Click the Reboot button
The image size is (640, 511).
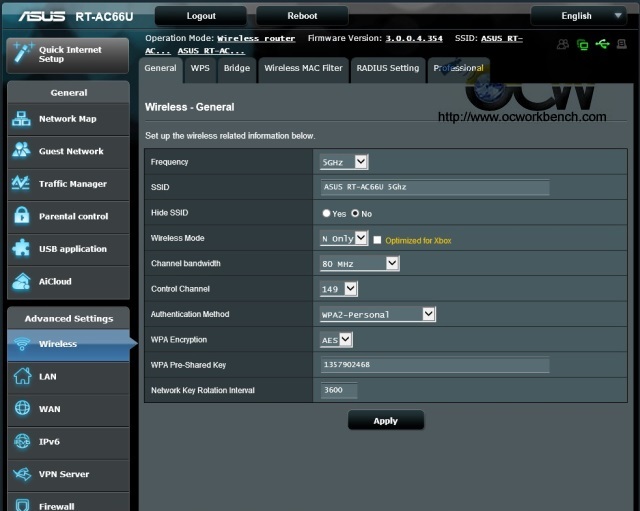pos(302,16)
